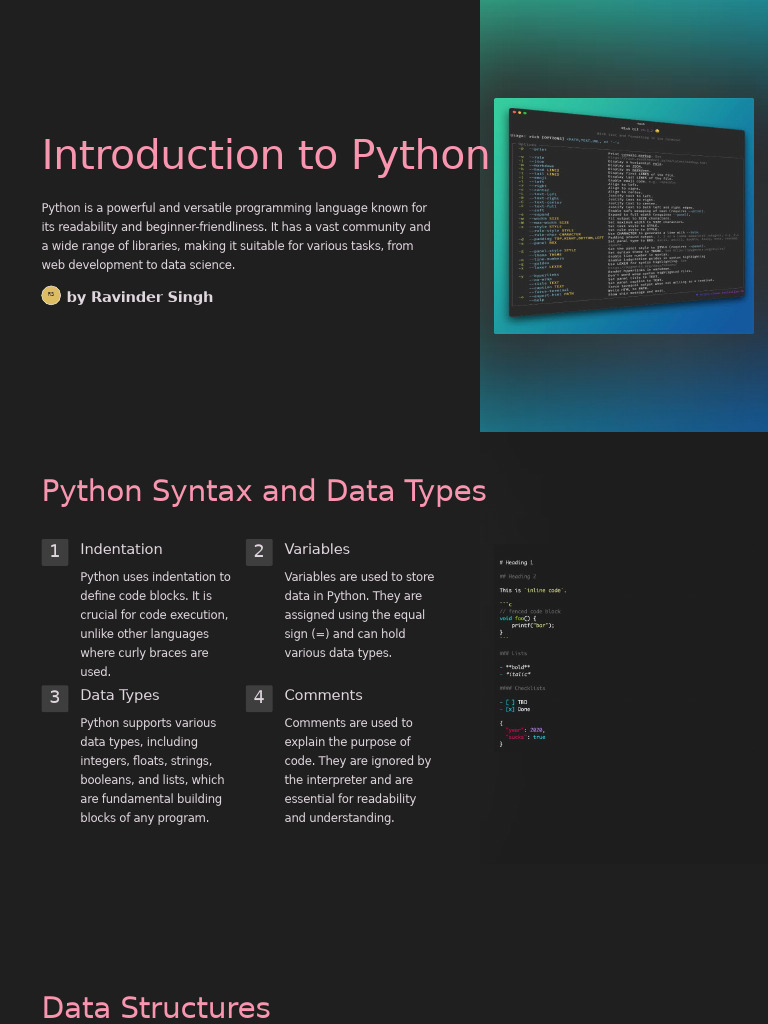768x1024 pixels.
Task: Click the number 2 badge next to Variables
Action: click(259, 552)
